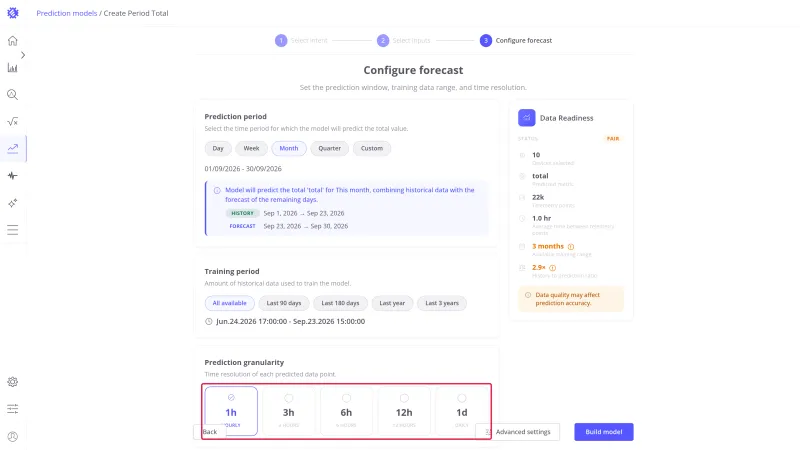Go to step 1 Select intent
This screenshot has height=450, width=800.
(301, 40)
